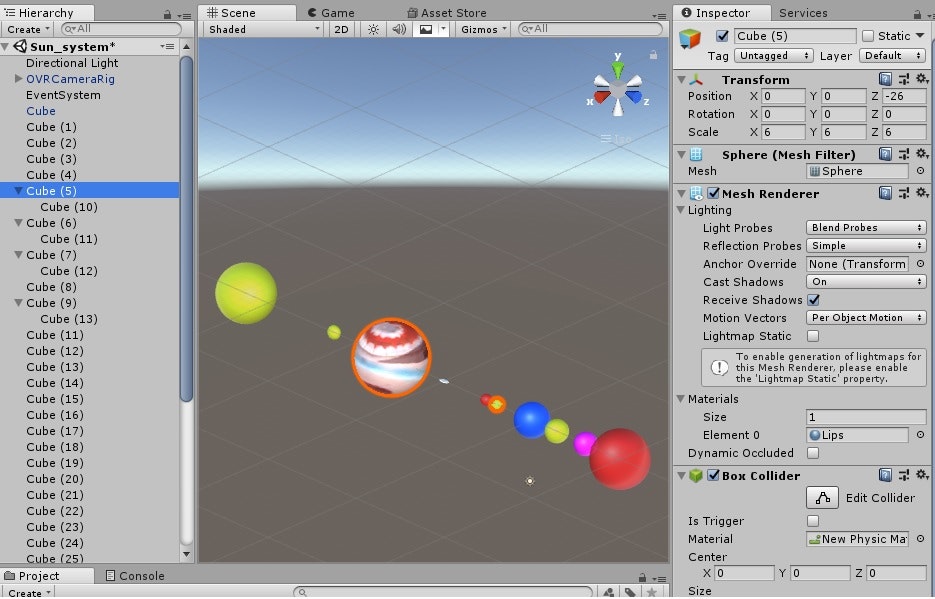
Task: Open Transform component gear settings
Action: tap(921, 79)
